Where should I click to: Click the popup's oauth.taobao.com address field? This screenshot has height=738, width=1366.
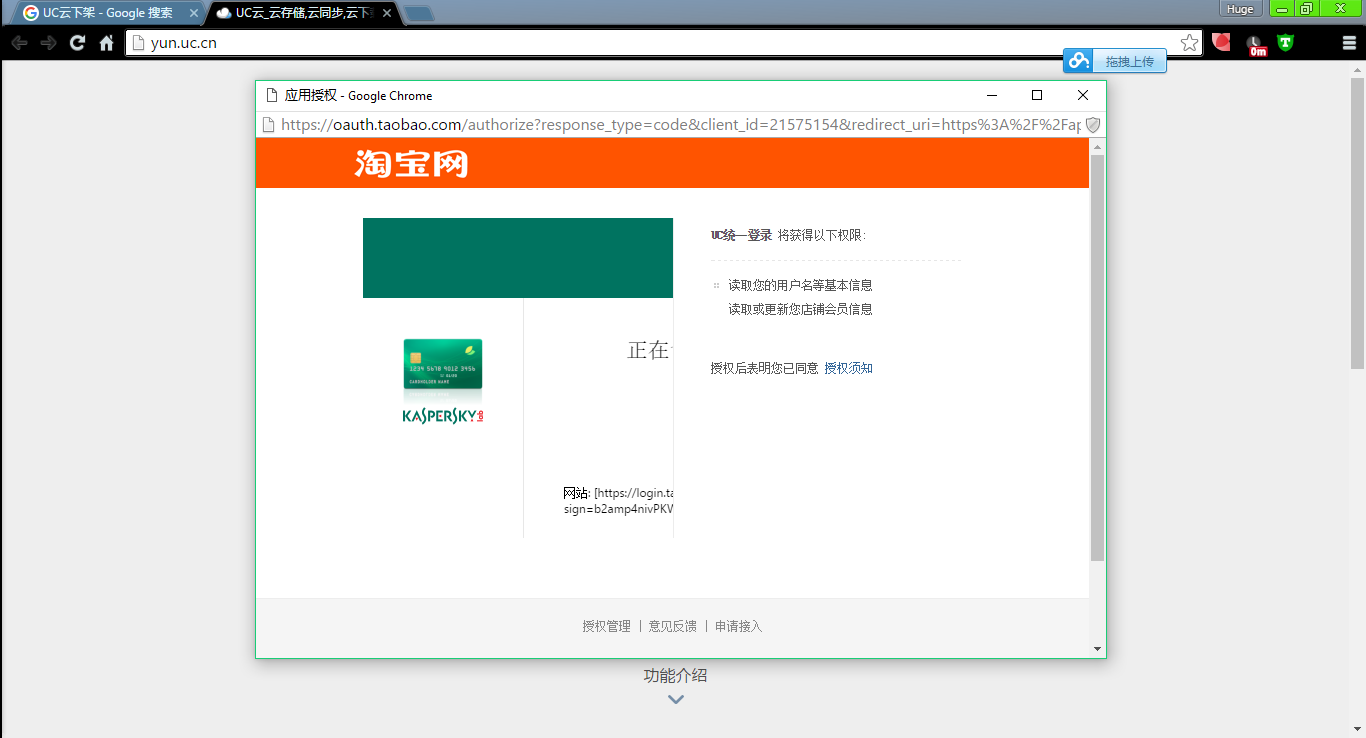click(x=680, y=125)
